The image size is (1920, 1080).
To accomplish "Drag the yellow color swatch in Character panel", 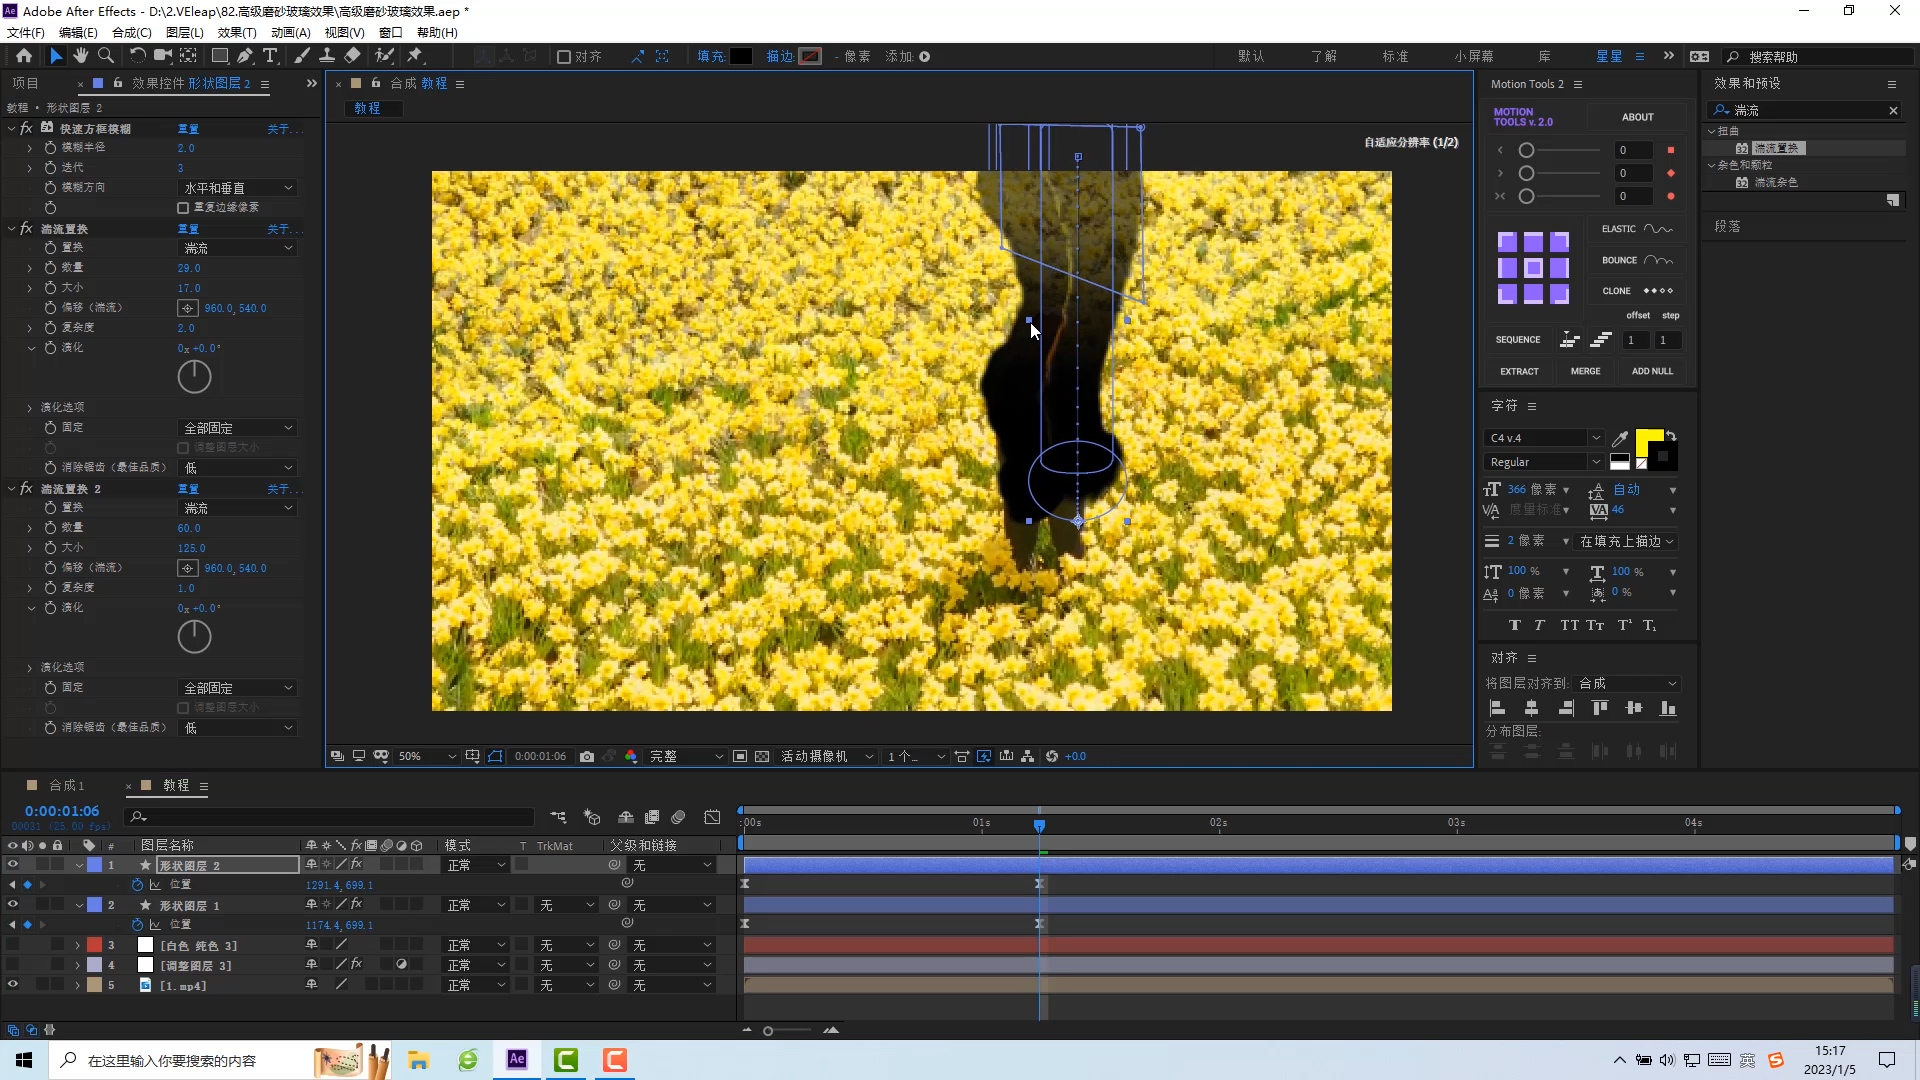I will click(x=1648, y=439).
